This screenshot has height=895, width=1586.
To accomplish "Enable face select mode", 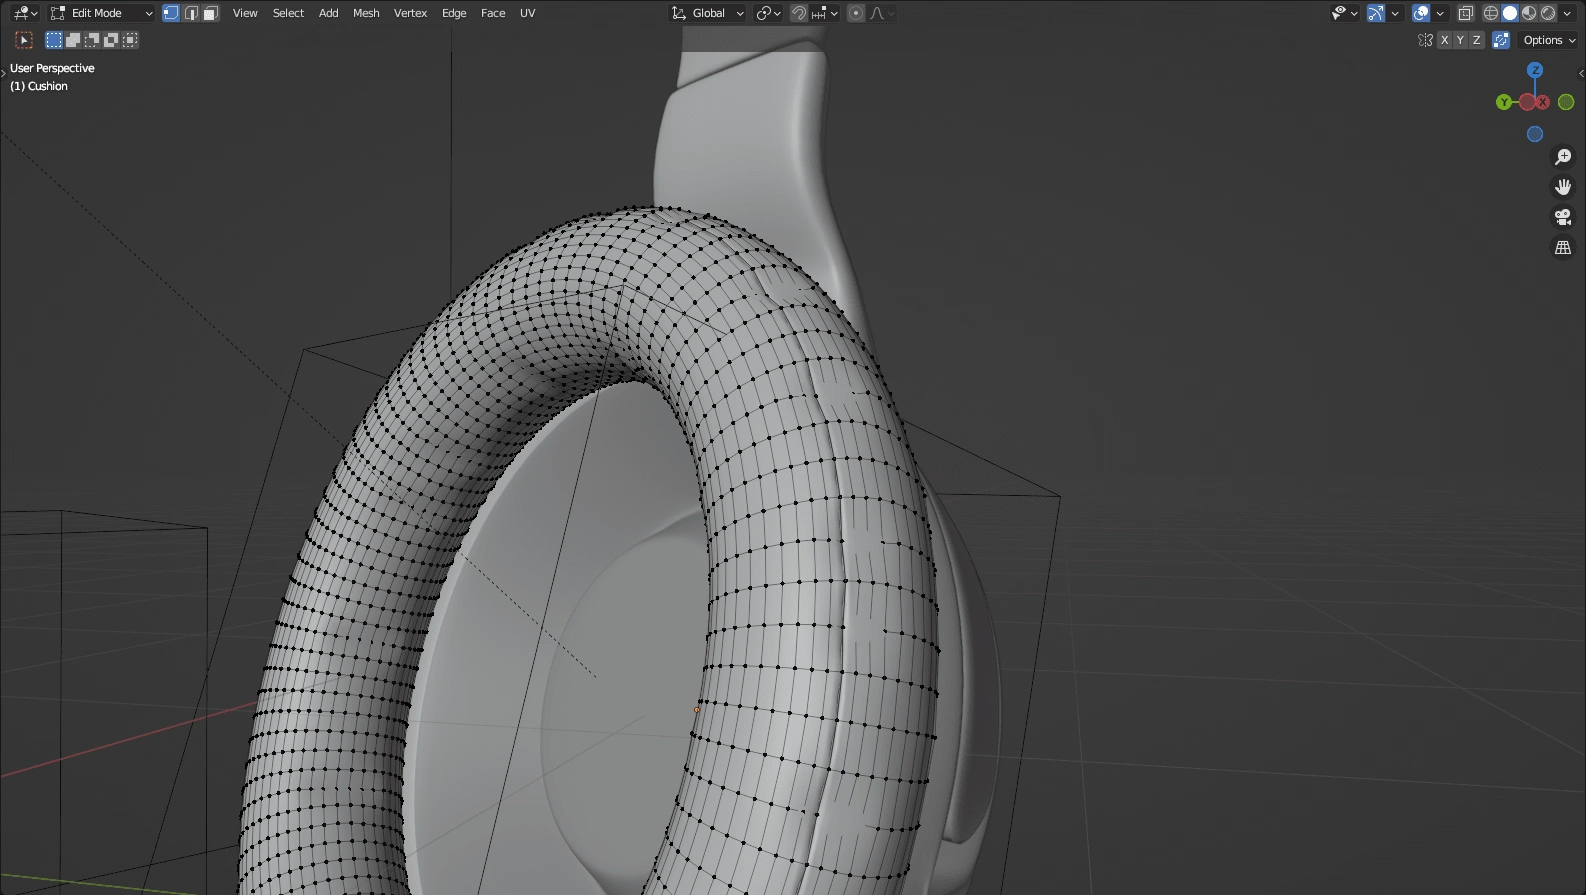I will pos(210,13).
